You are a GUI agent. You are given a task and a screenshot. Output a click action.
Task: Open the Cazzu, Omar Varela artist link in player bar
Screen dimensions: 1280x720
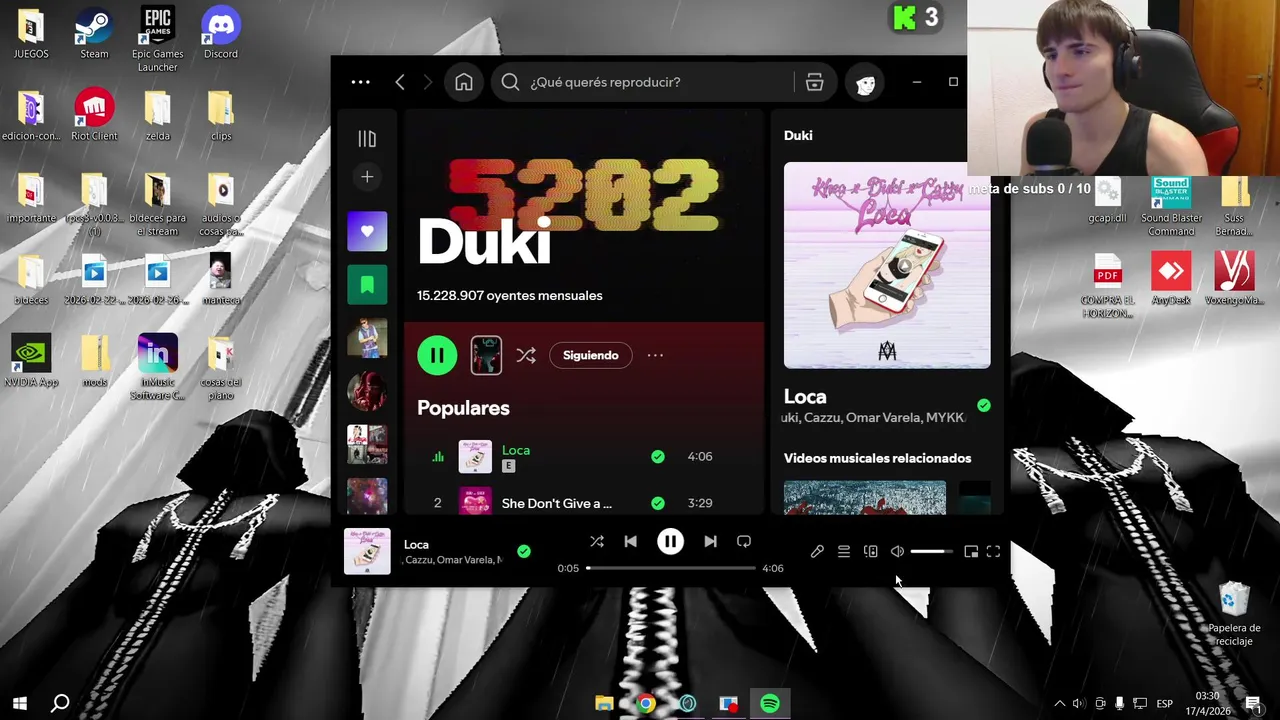pyautogui.click(x=452, y=560)
